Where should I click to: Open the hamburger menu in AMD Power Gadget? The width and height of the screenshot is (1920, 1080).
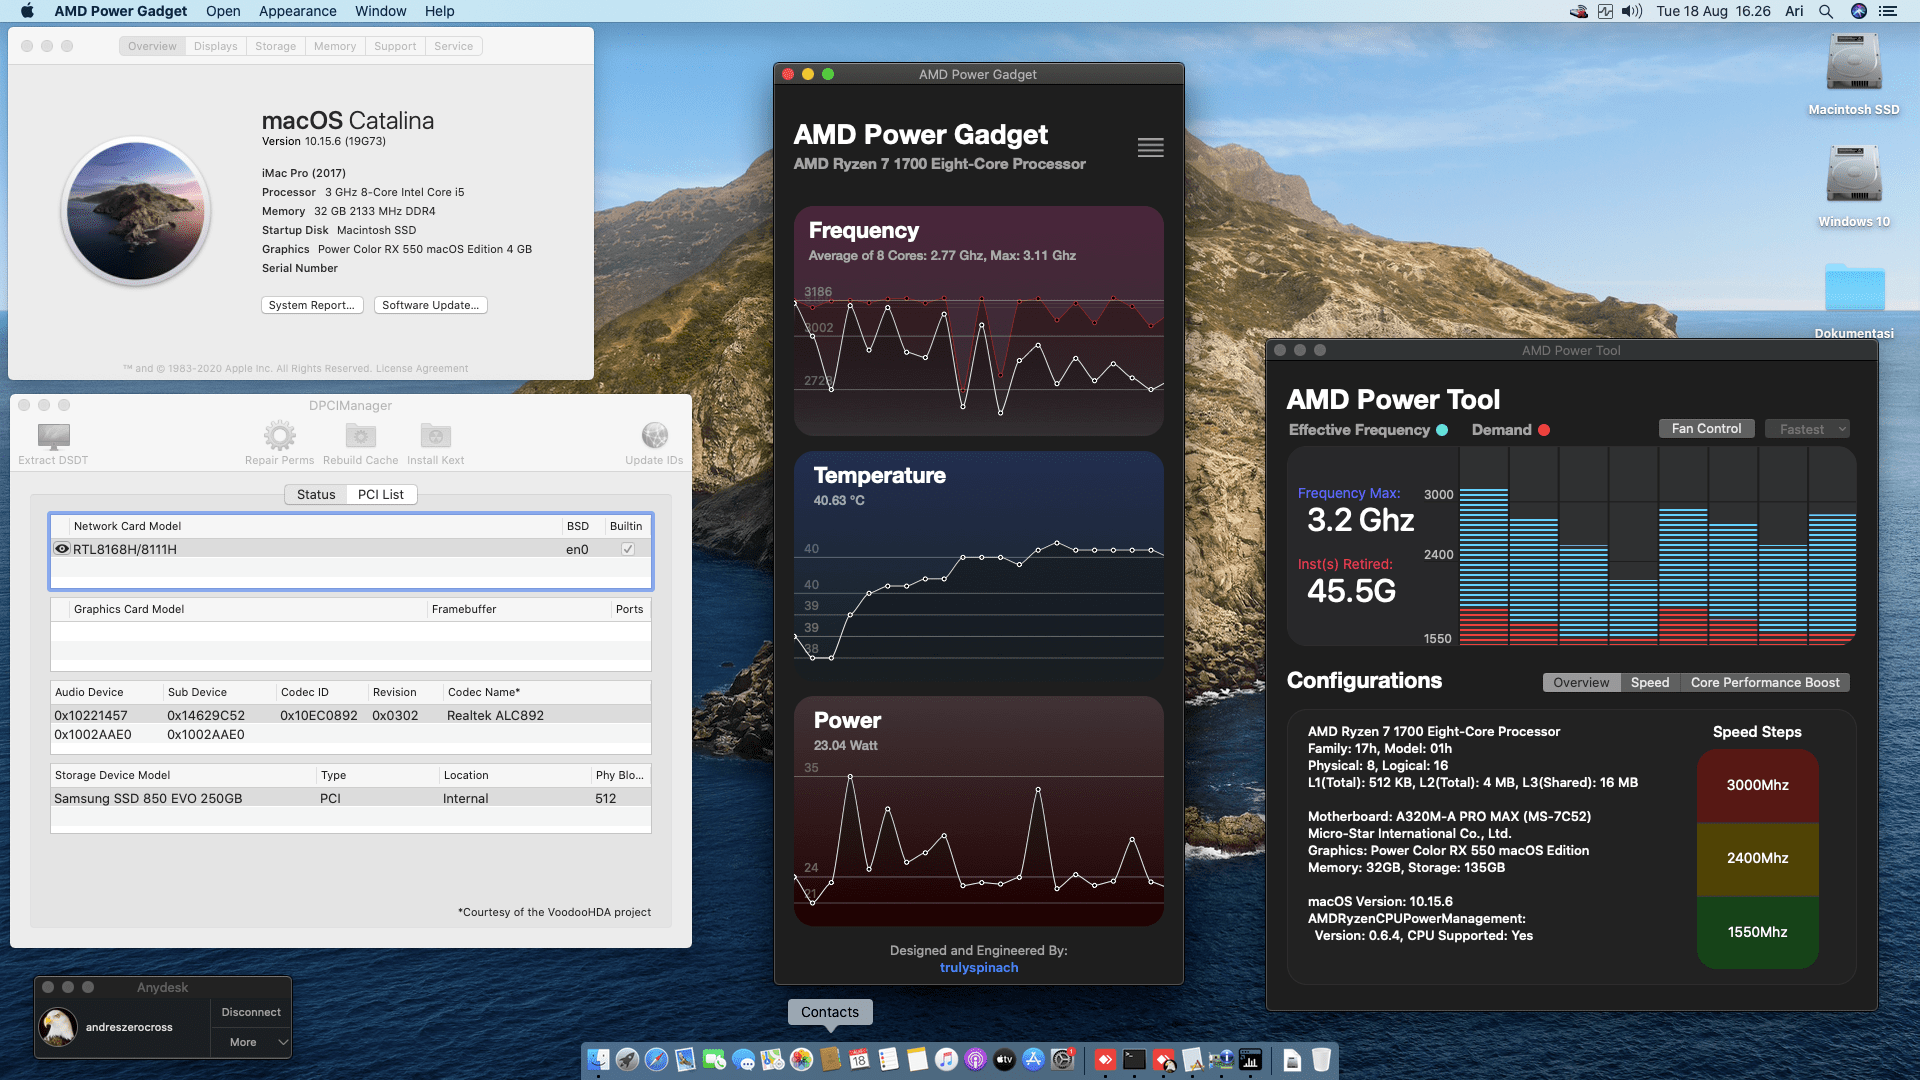[x=1150, y=147]
